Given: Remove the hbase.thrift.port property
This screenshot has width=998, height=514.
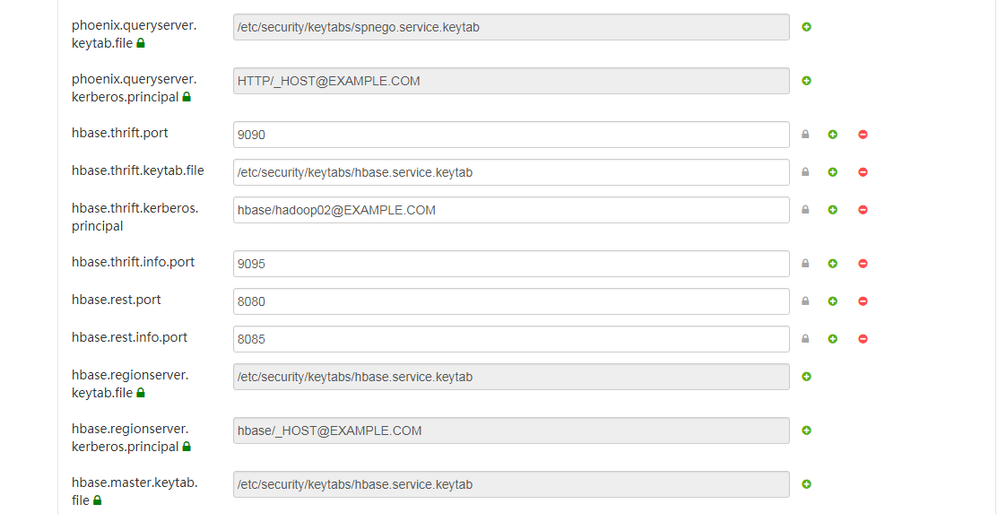Looking at the screenshot, I should 862,134.
